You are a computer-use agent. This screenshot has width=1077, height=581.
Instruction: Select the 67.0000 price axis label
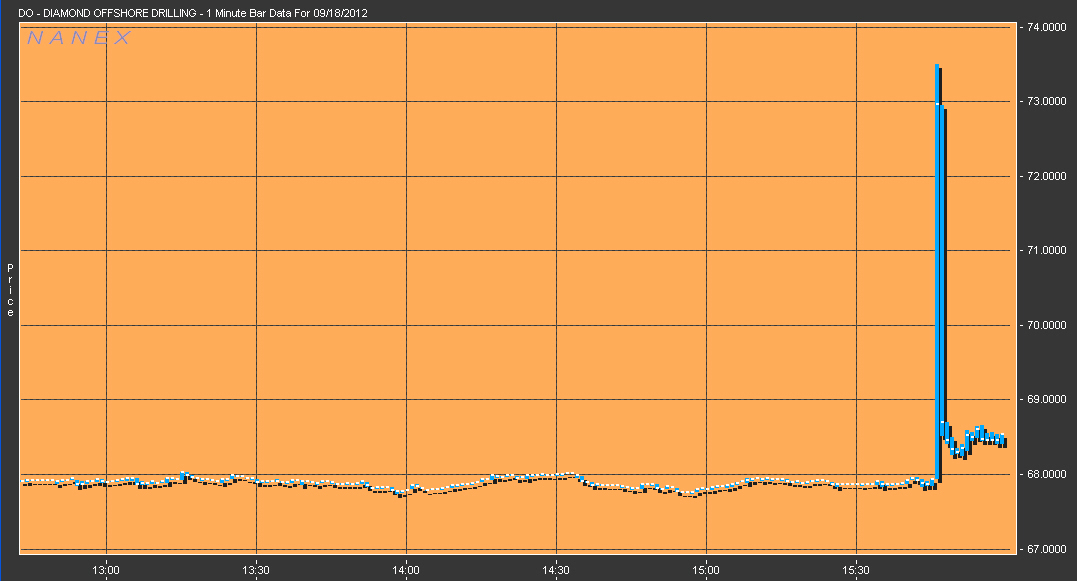click(x=1047, y=549)
